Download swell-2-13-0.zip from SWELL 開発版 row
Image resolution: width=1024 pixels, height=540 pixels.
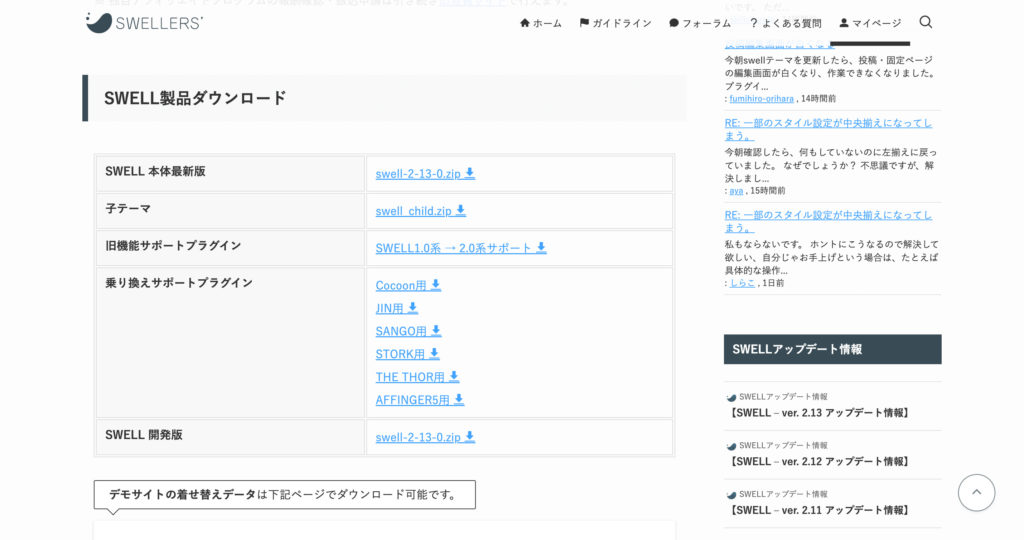(418, 437)
